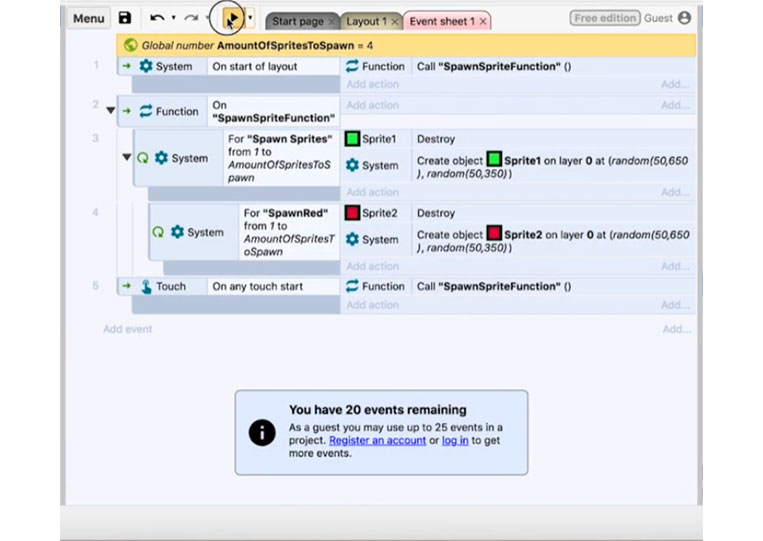Select event 5 Call SpawnSpriteFunction action
Viewport: 763px width, 541px height.
(x=494, y=287)
